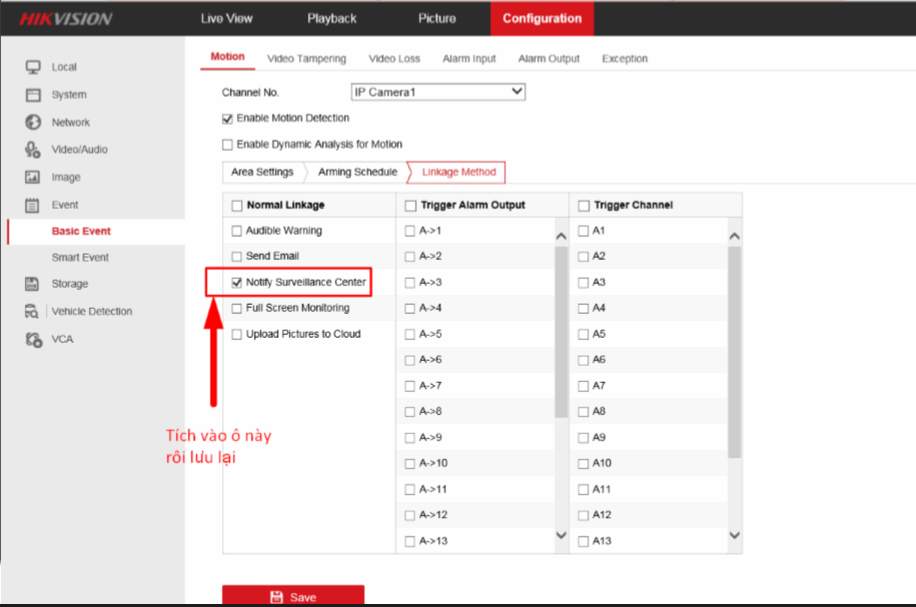
Task: Click the System icon in sidebar
Action: click(x=32, y=95)
